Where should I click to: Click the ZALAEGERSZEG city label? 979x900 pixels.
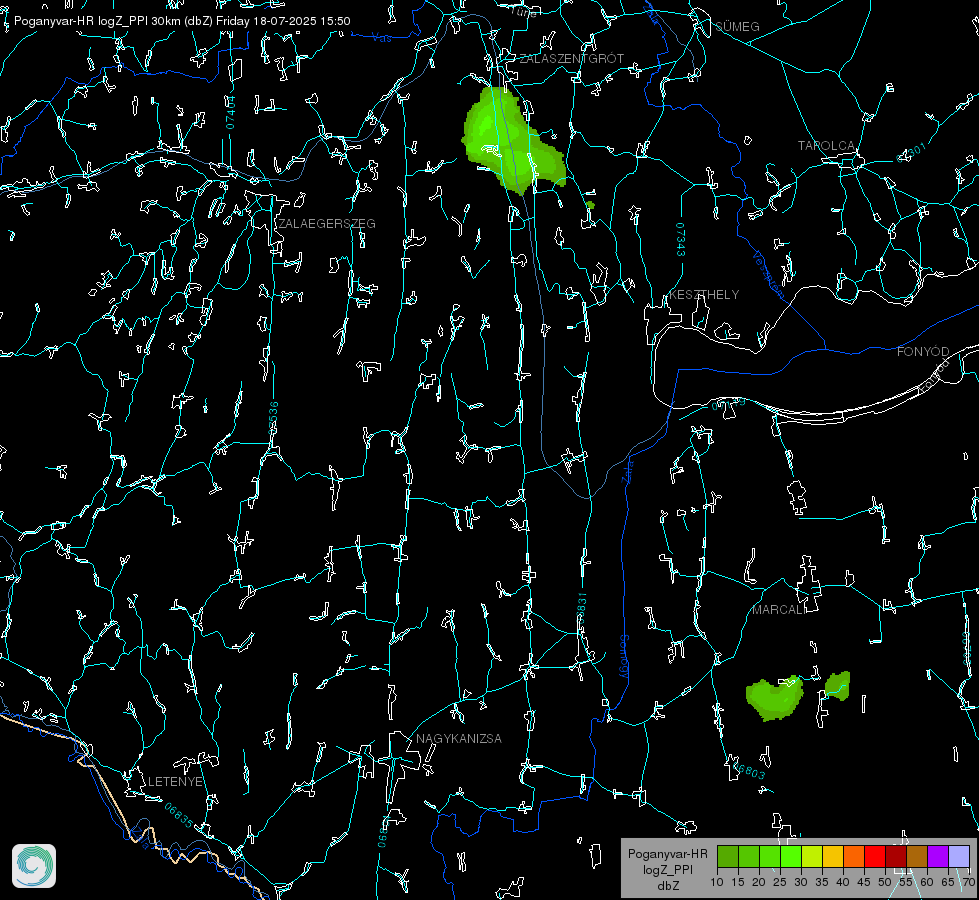click(327, 224)
